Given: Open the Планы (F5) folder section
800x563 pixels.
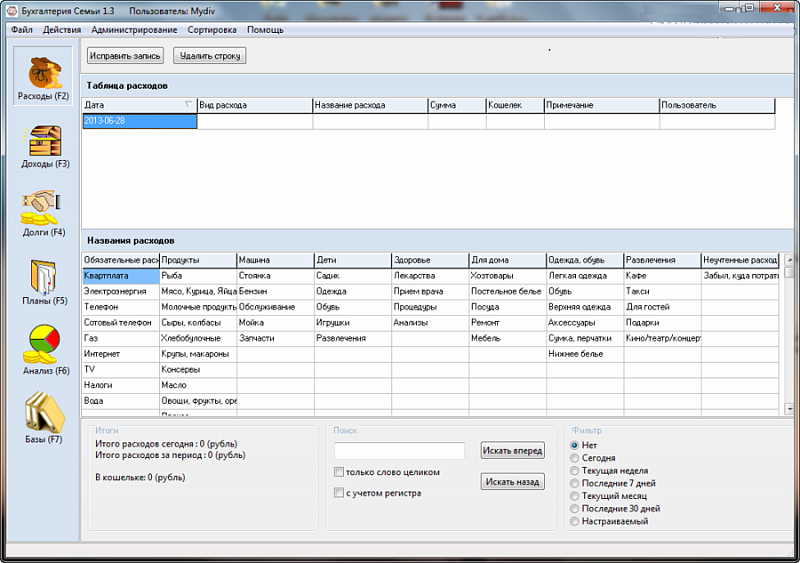Looking at the screenshot, I should (44, 282).
